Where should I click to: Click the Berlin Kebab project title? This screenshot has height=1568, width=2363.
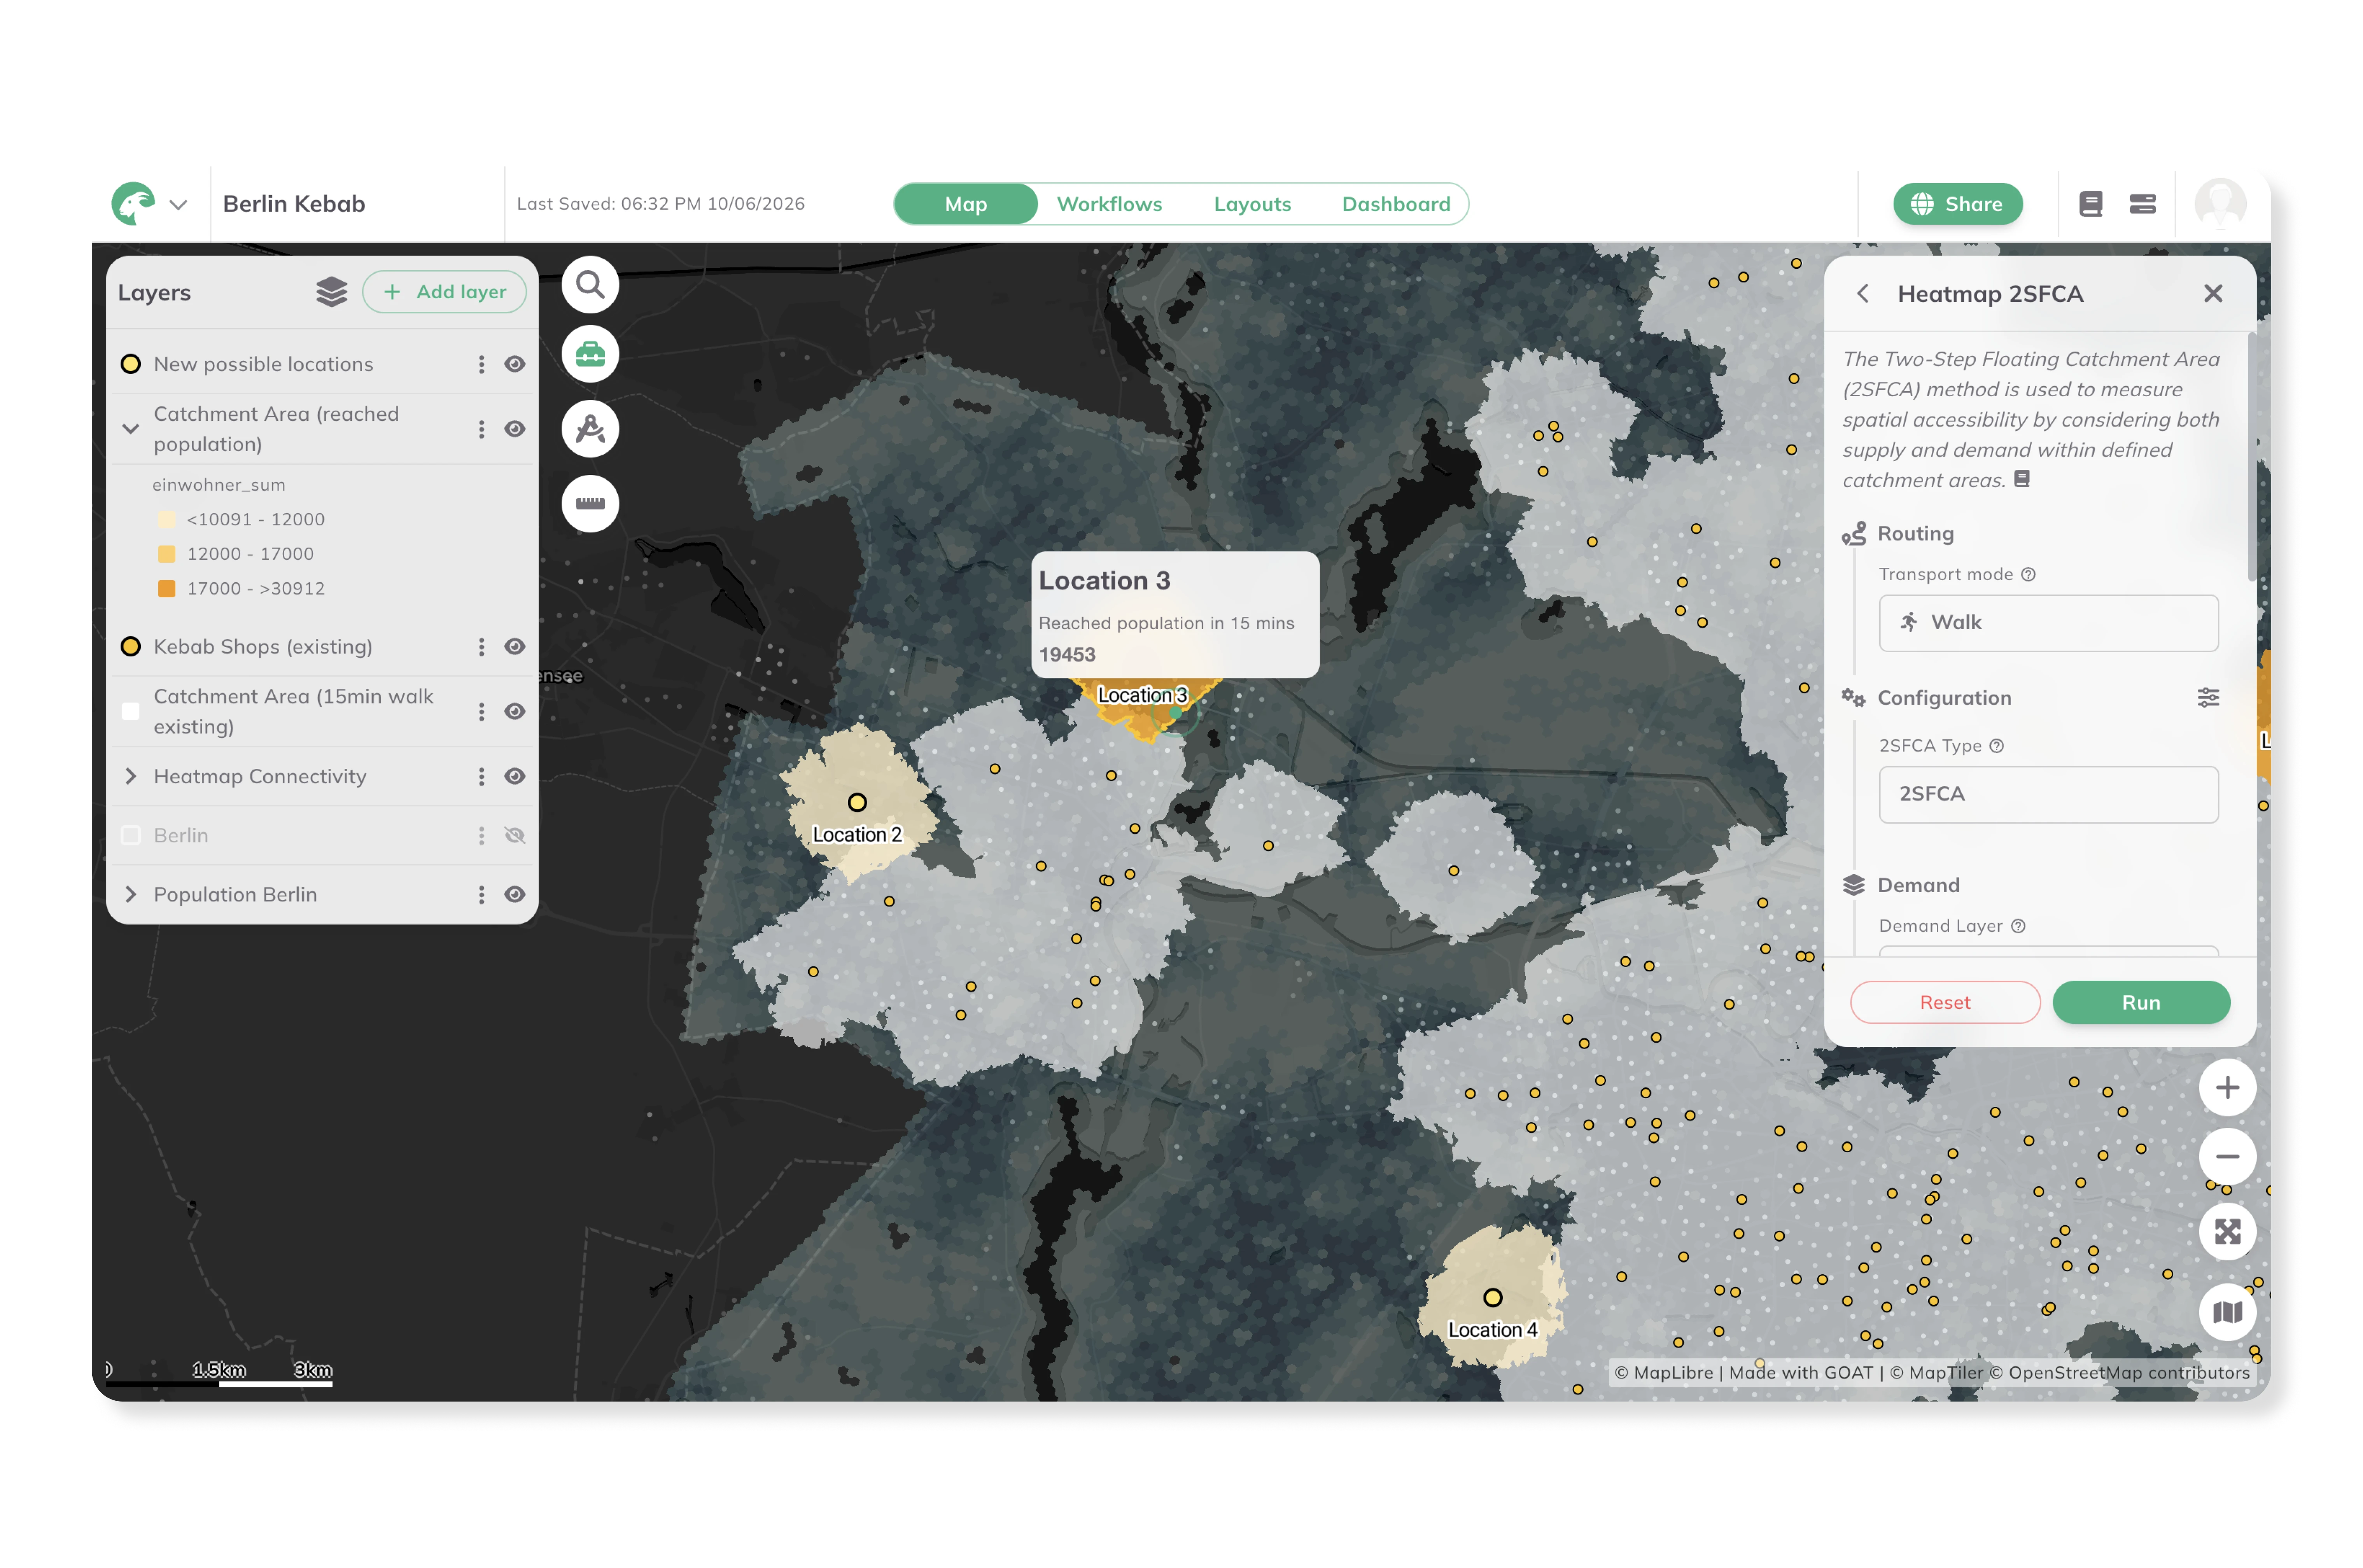294,204
